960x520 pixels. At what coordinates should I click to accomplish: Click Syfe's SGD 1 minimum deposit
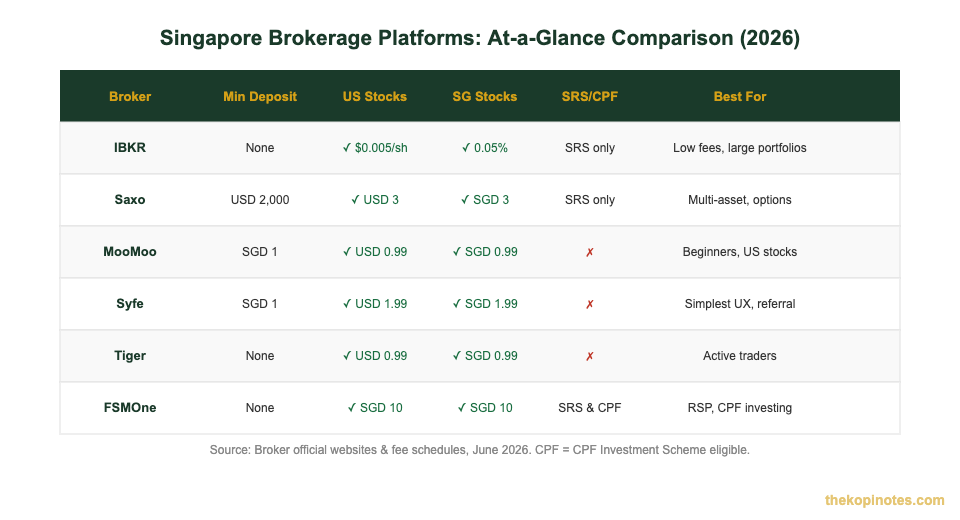260,304
